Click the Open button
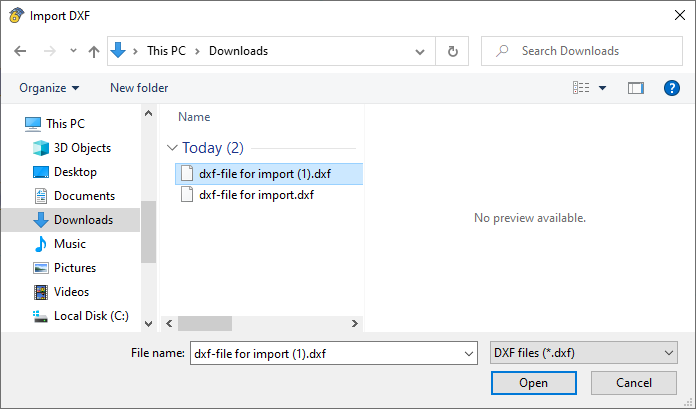Screen dimensions: 696x409 click(533, 383)
